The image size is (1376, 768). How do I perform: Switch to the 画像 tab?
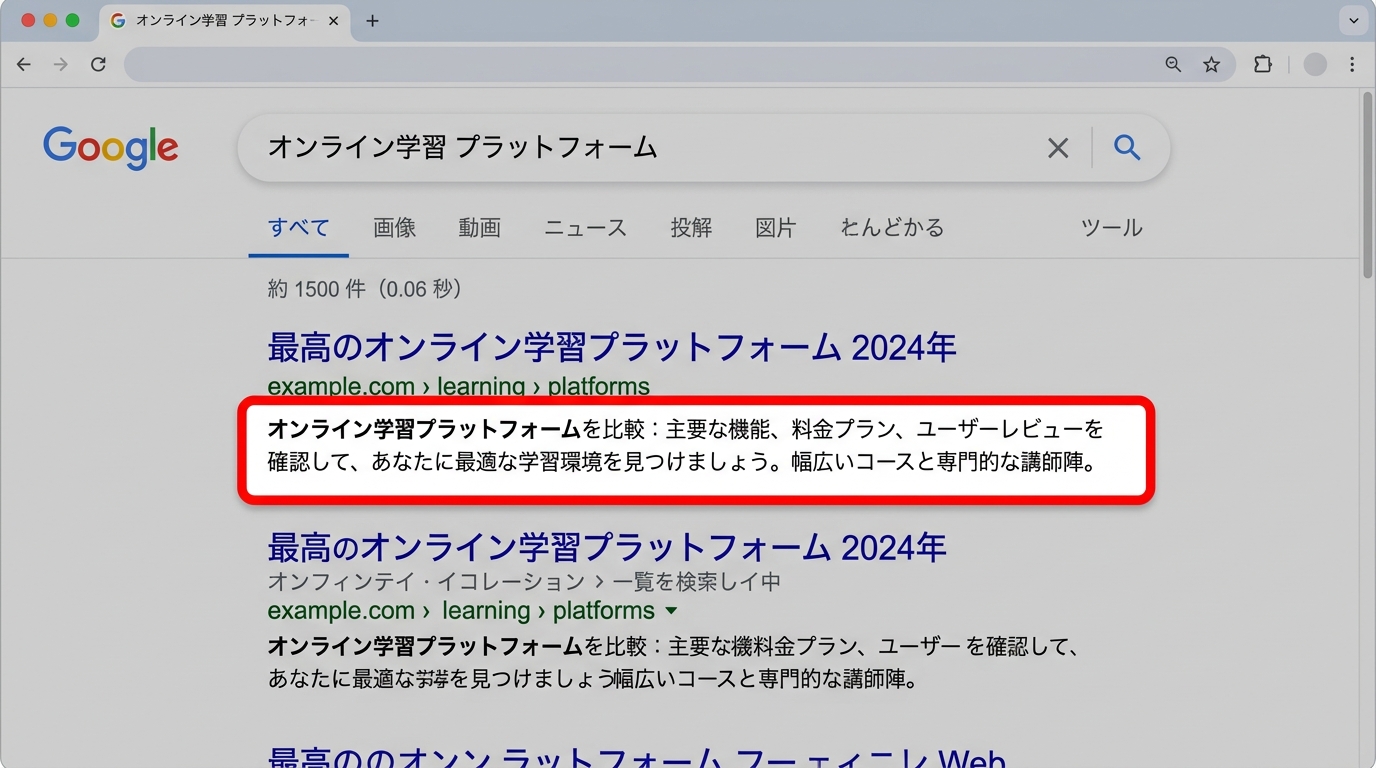point(394,228)
